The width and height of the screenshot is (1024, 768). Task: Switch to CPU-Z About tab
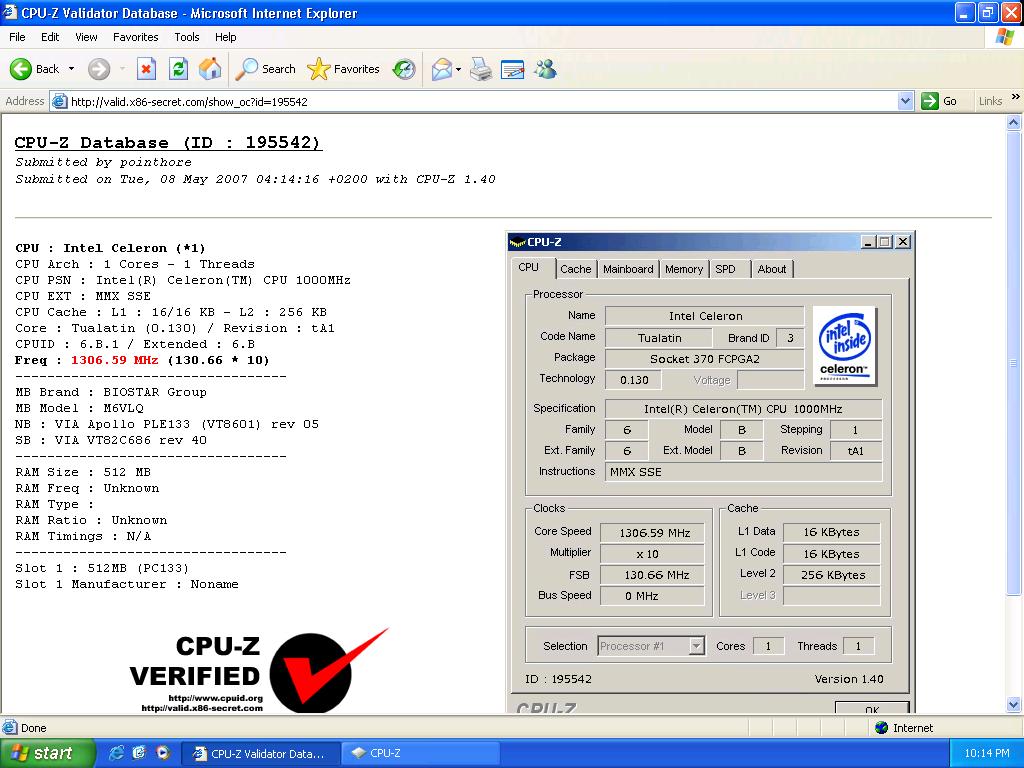tap(772, 269)
